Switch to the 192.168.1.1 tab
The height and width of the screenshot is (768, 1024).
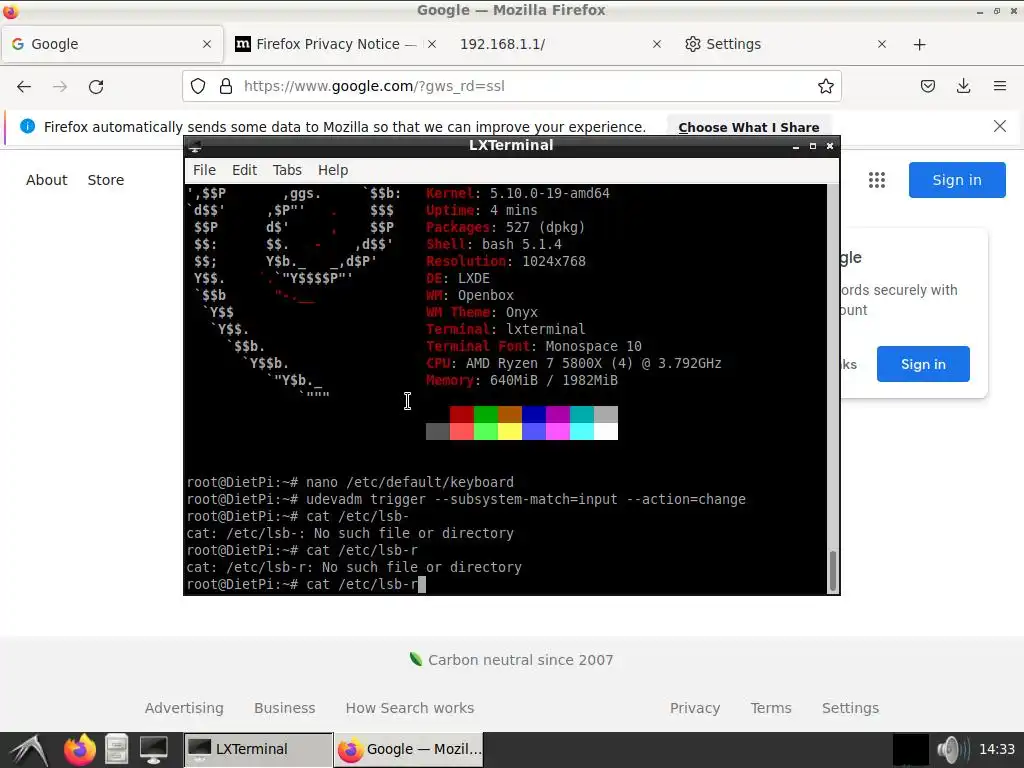click(x=560, y=44)
